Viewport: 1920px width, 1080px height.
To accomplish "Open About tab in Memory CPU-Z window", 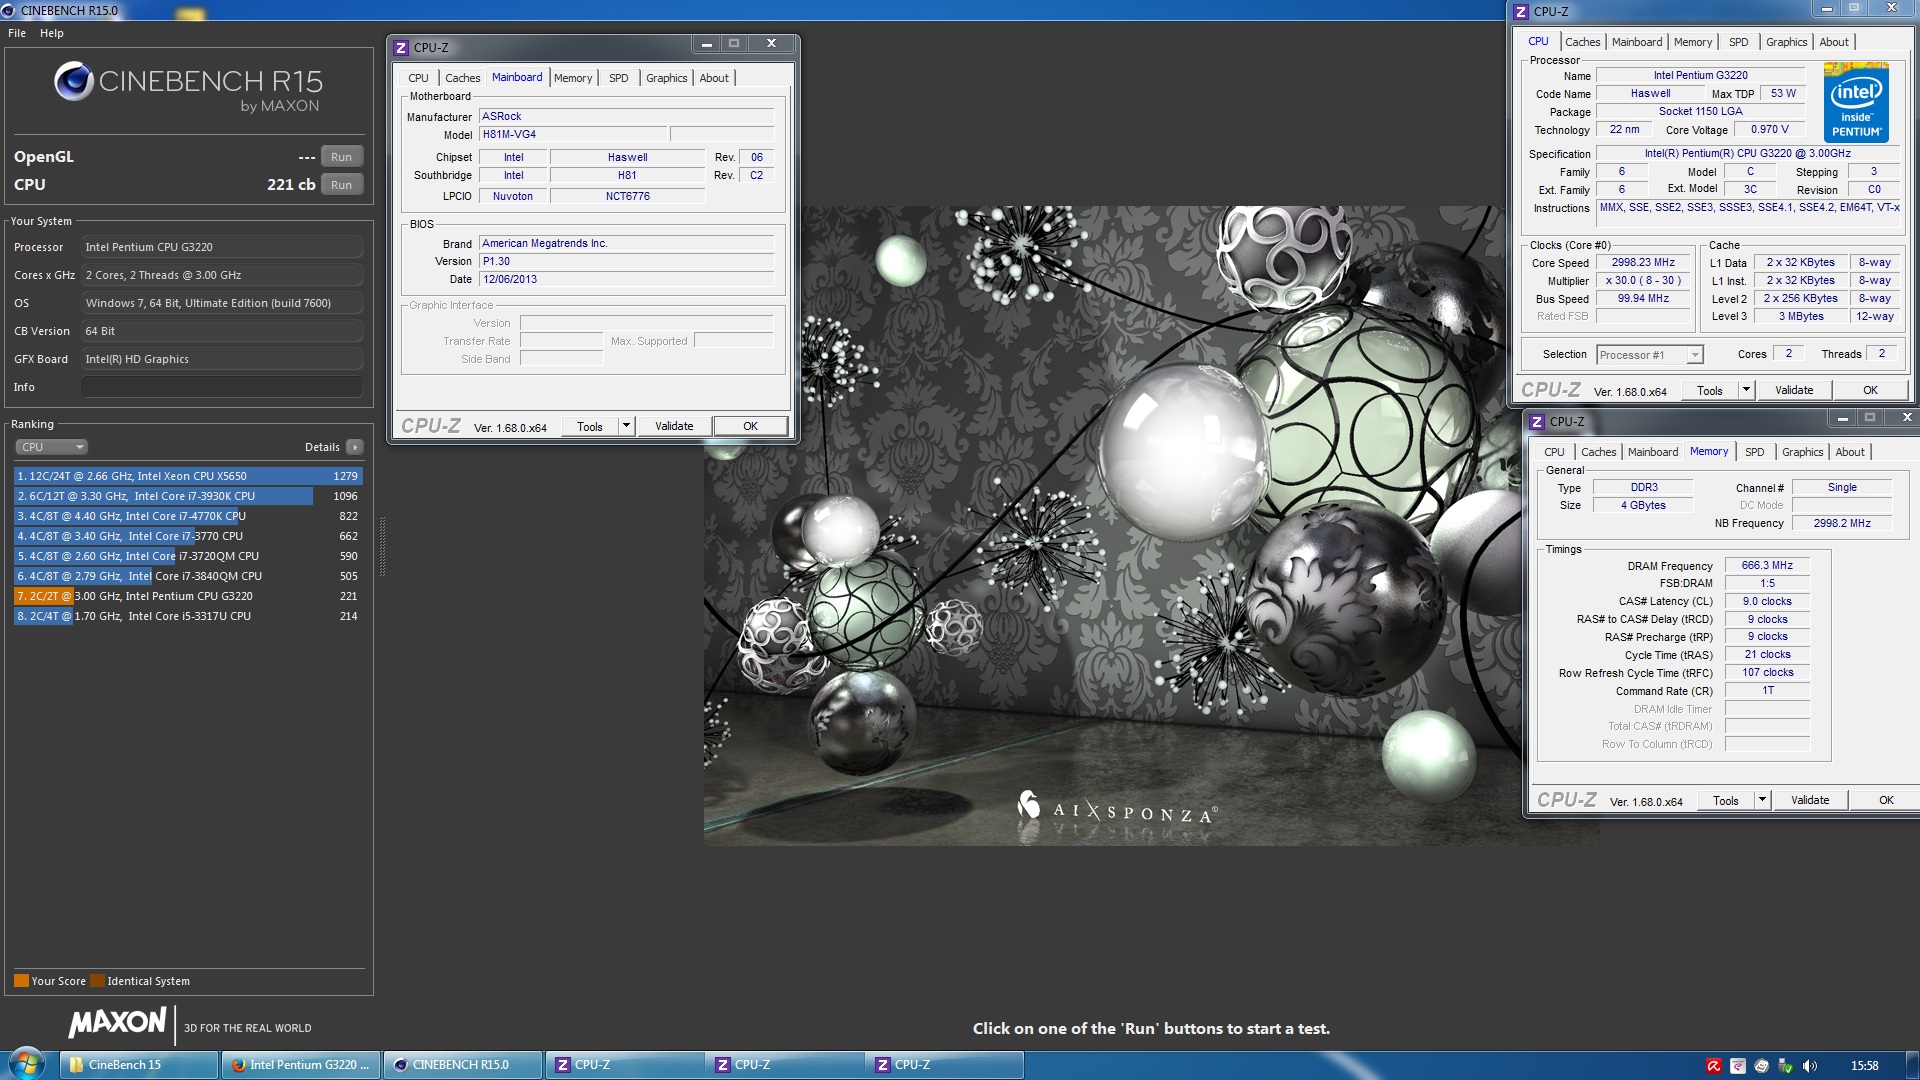I will 1850,452.
